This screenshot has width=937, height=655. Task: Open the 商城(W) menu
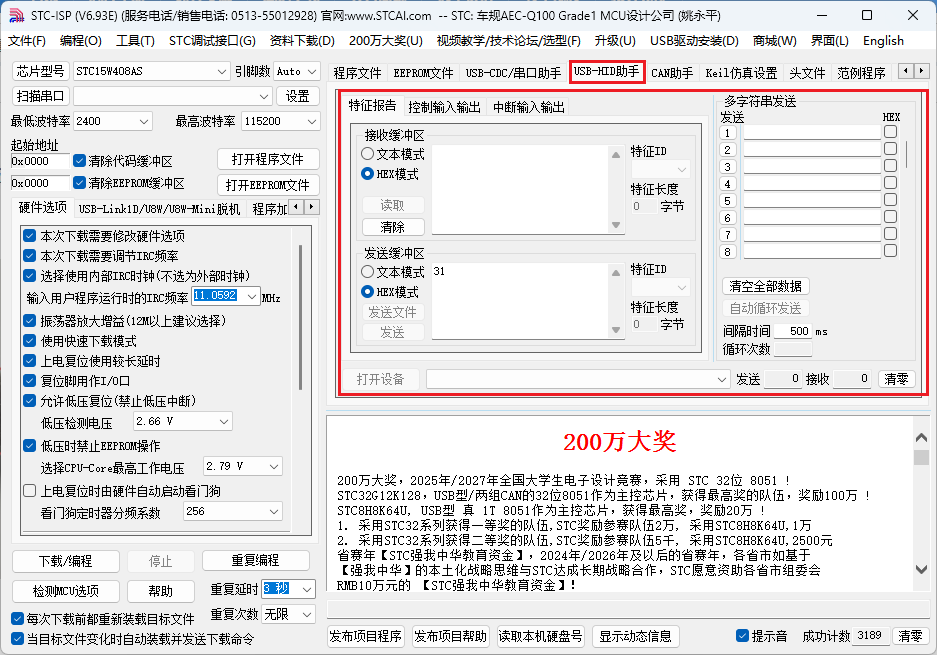pyautogui.click(x=774, y=41)
